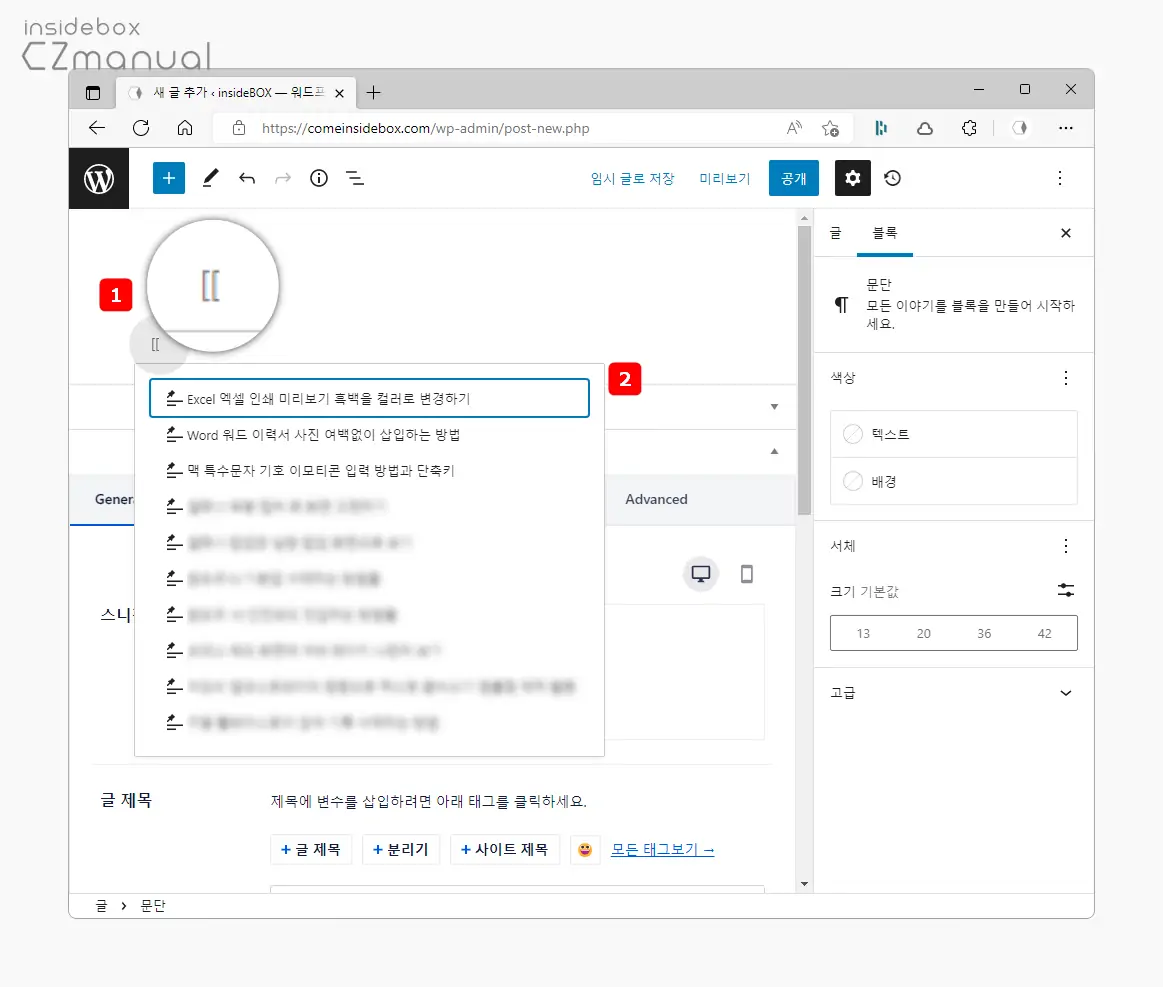Click 문단 in the breadcrumb
This screenshot has height=987, width=1163.
click(153, 905)
